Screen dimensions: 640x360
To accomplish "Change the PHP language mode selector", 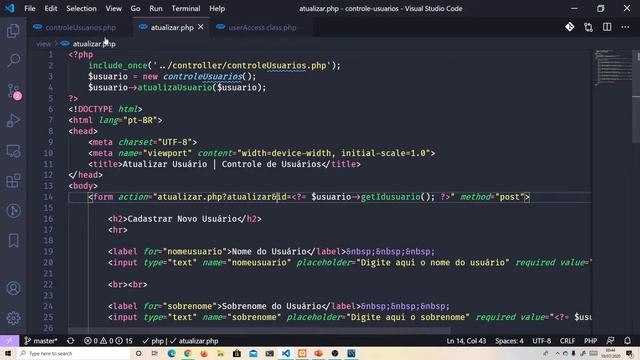I will click(x=590, y=340).
